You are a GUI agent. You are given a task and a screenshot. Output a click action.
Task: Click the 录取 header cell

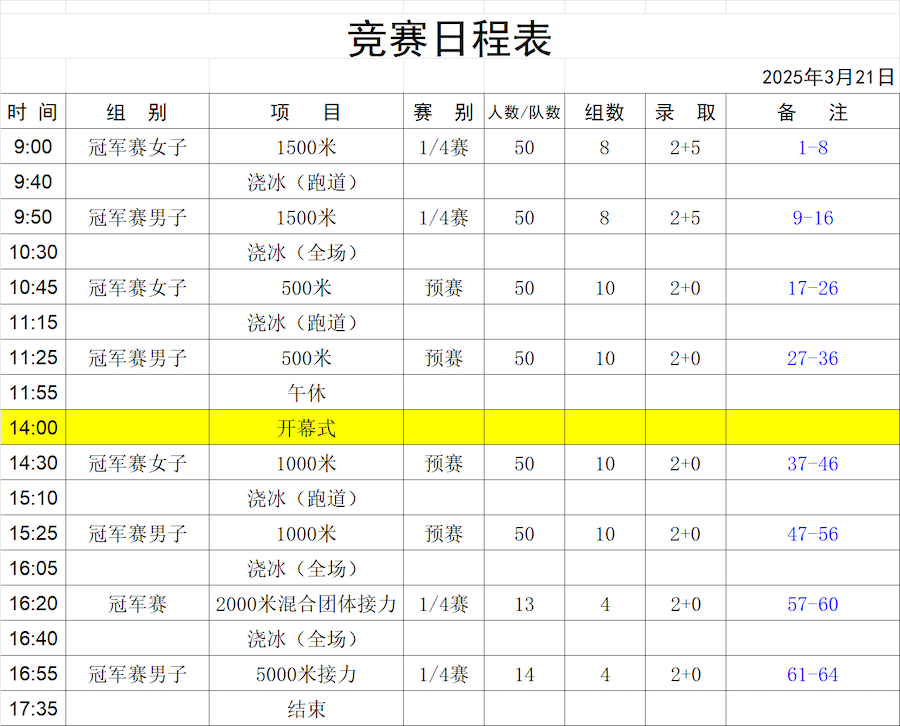click(685, 112)
